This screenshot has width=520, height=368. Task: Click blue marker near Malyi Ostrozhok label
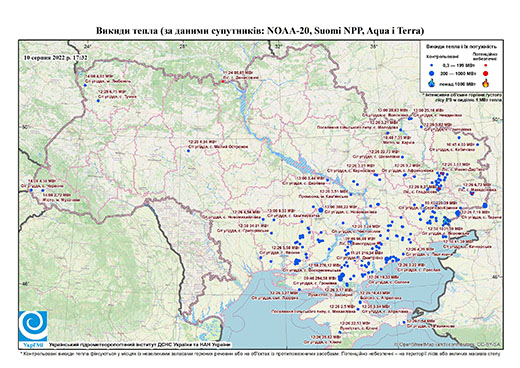(188, 151)
